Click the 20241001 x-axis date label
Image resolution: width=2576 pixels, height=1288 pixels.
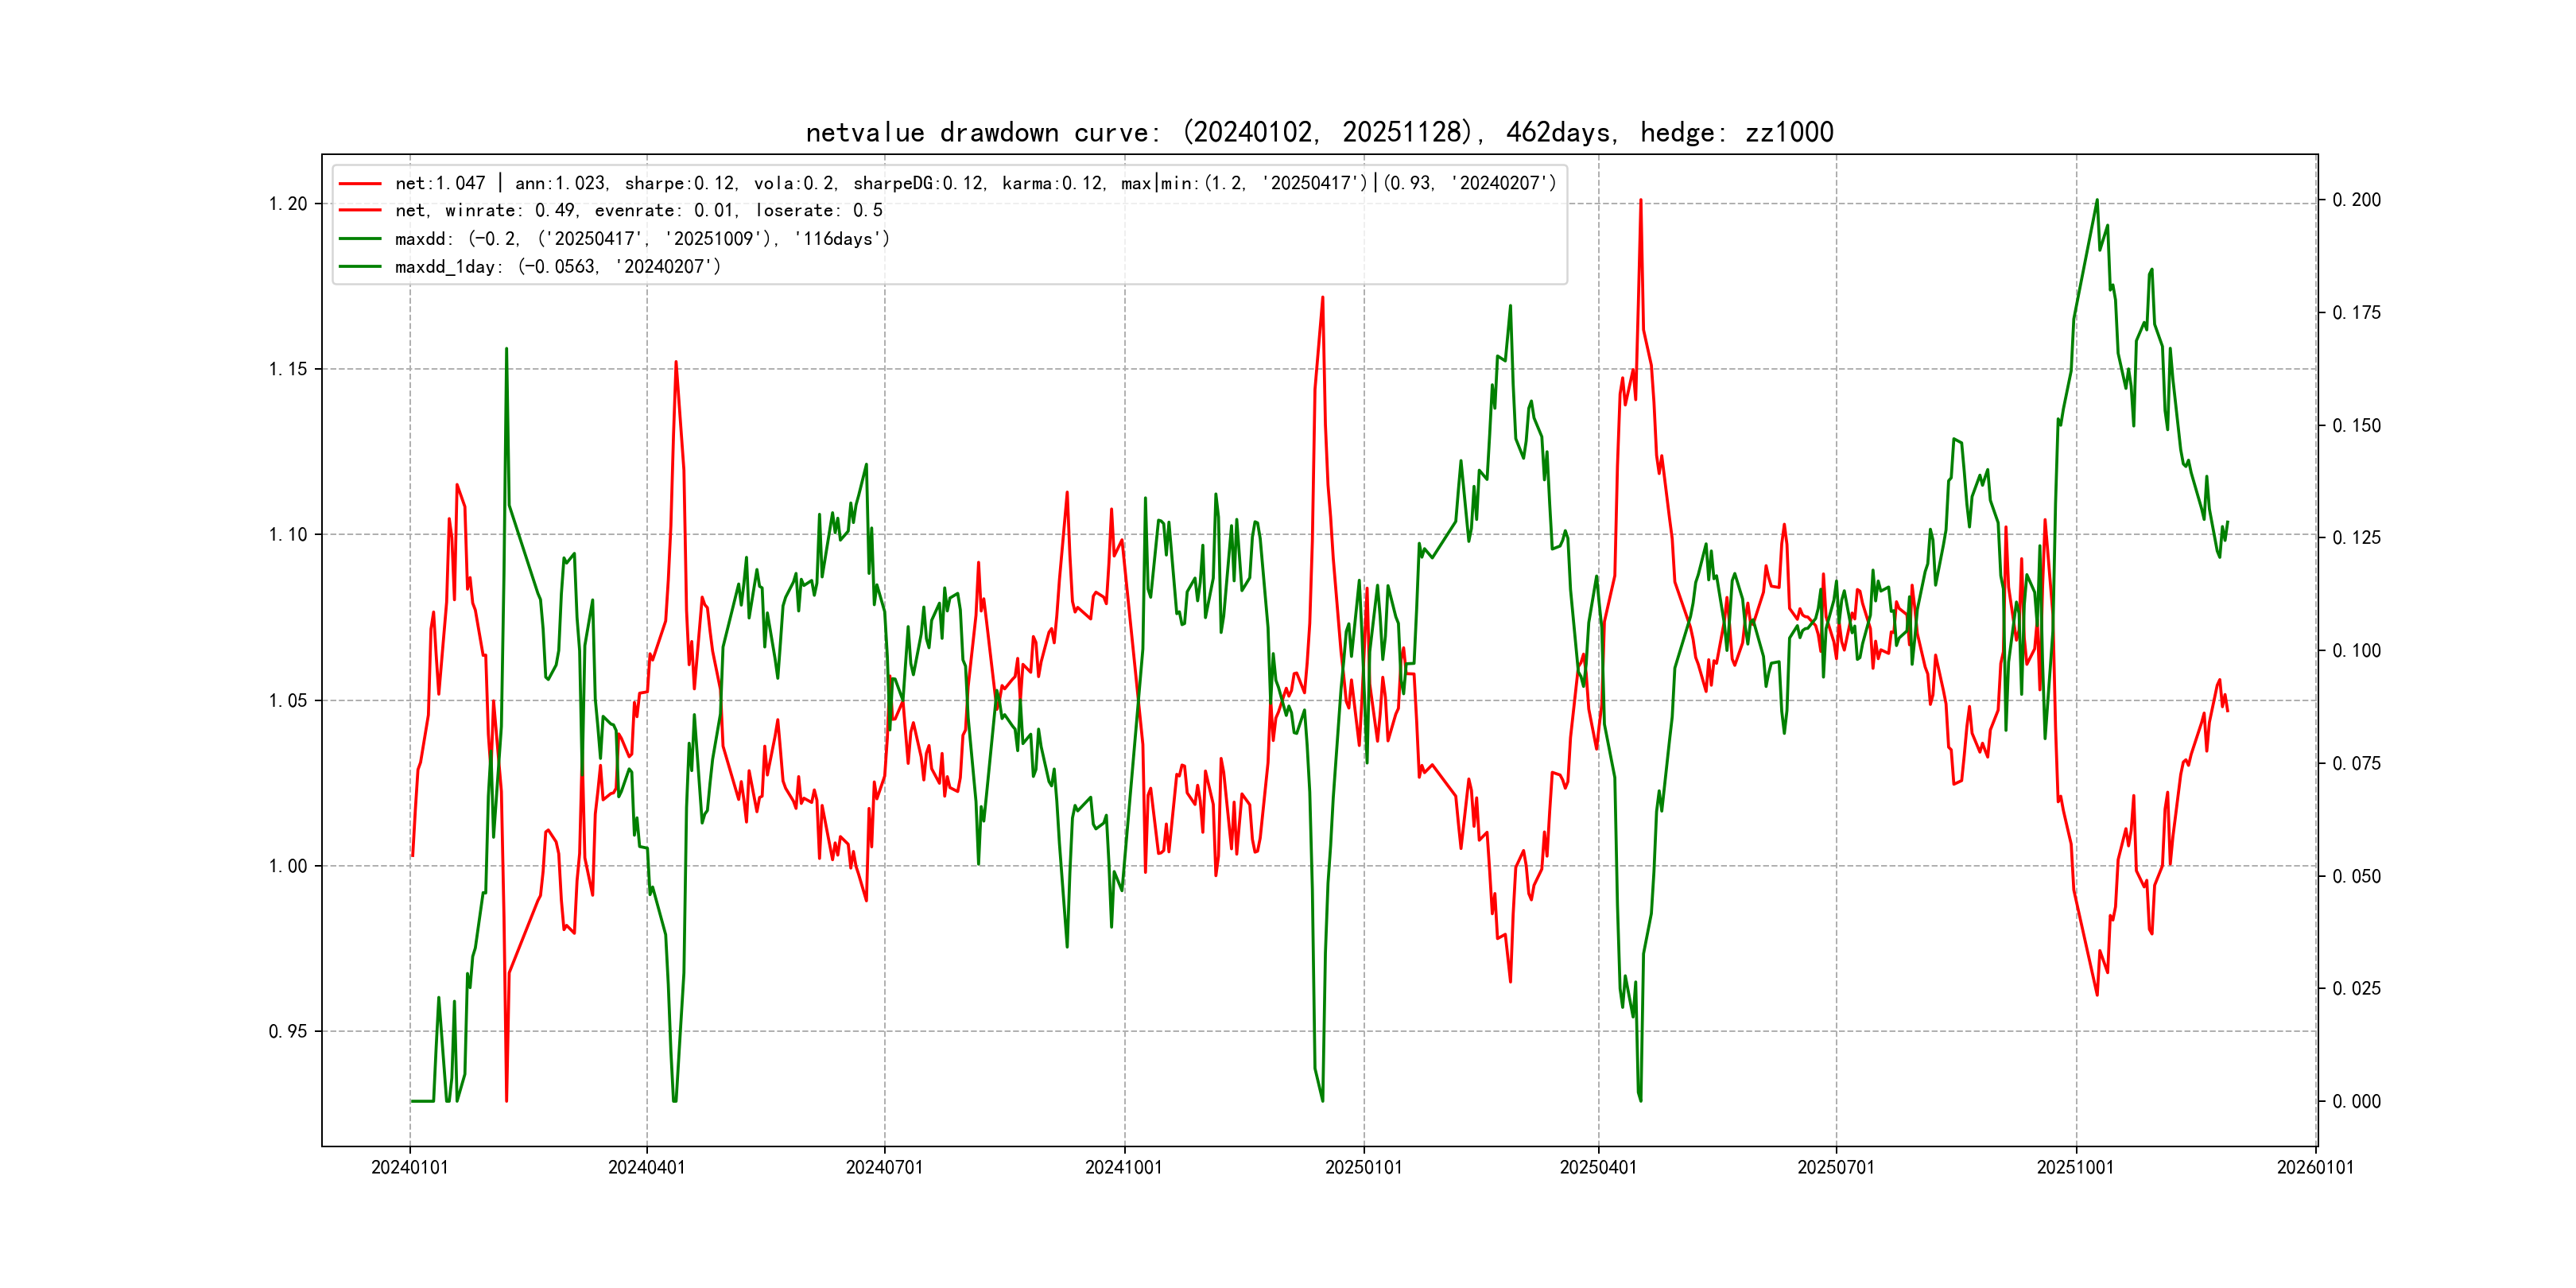[1123, 1167]
